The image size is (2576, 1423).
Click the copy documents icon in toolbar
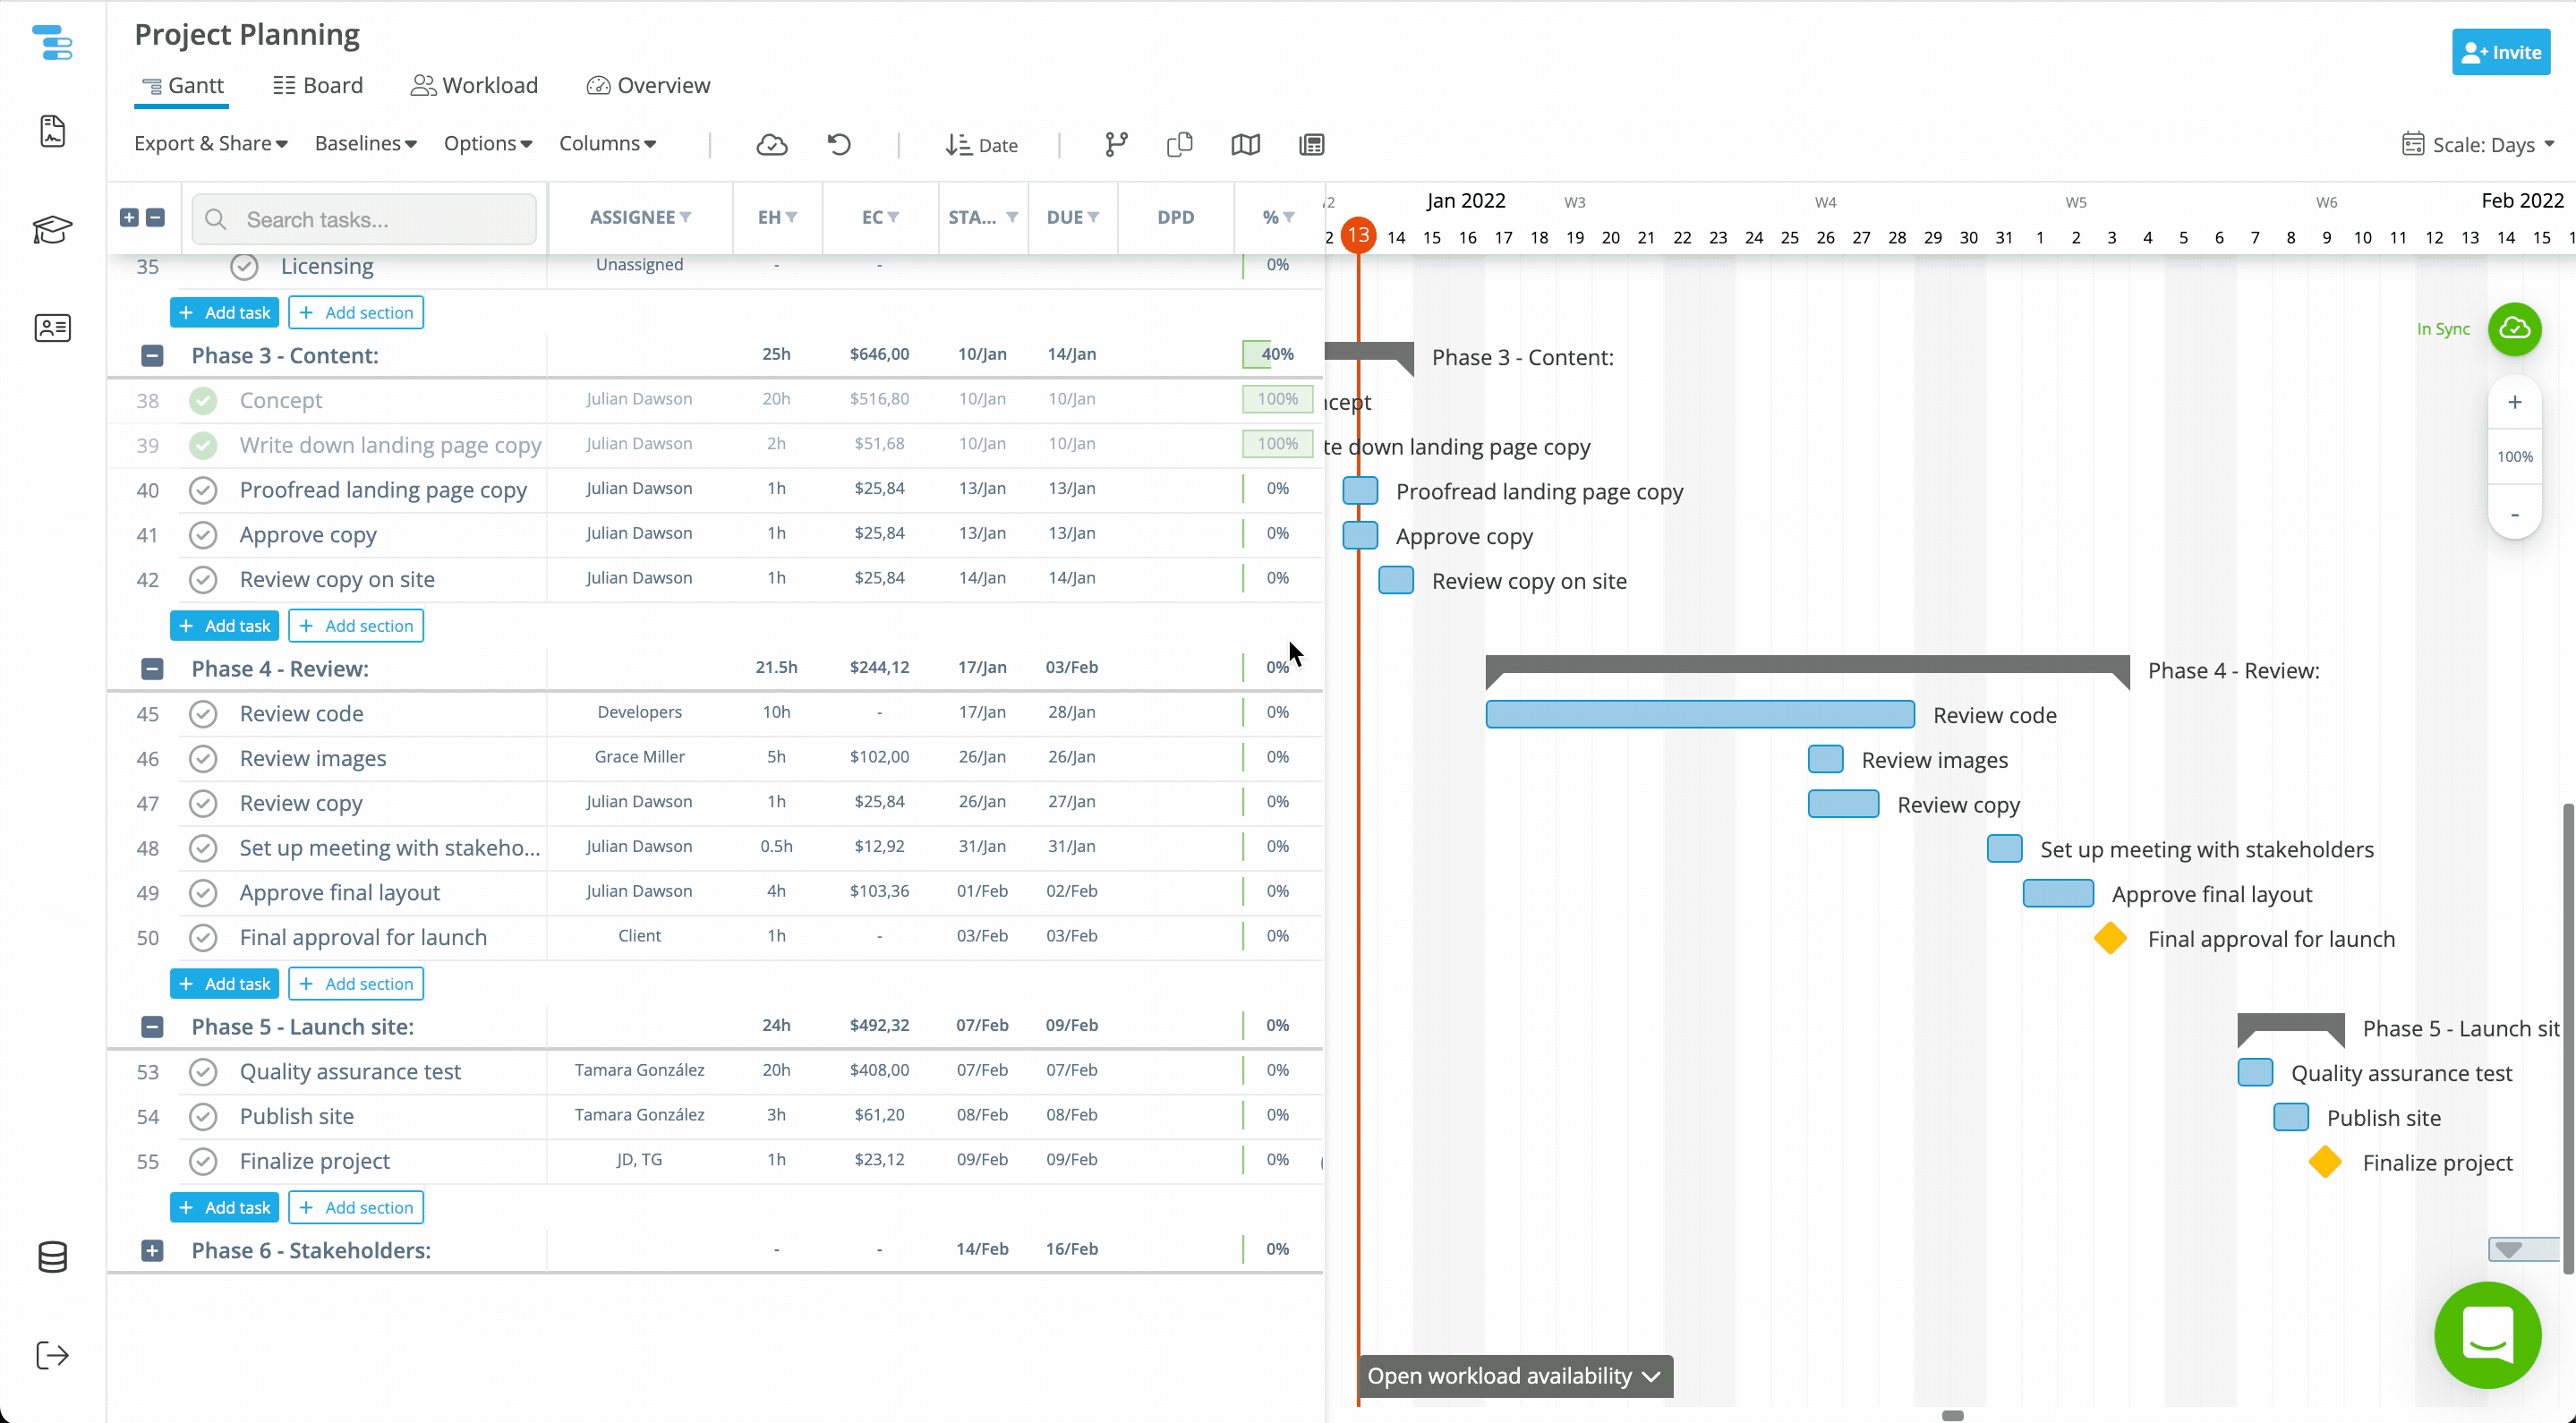tap(1180, 145)
